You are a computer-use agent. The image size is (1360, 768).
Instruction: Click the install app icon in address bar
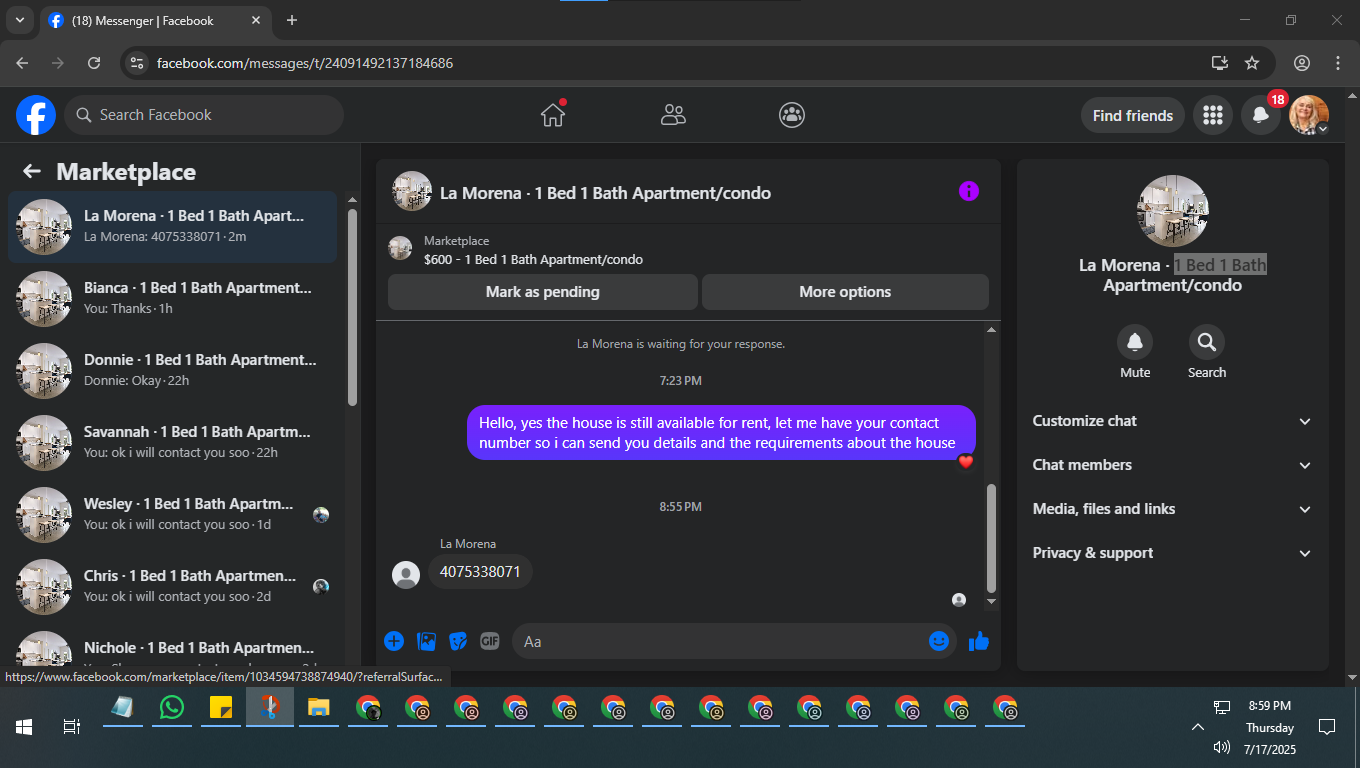(1219, 63)
